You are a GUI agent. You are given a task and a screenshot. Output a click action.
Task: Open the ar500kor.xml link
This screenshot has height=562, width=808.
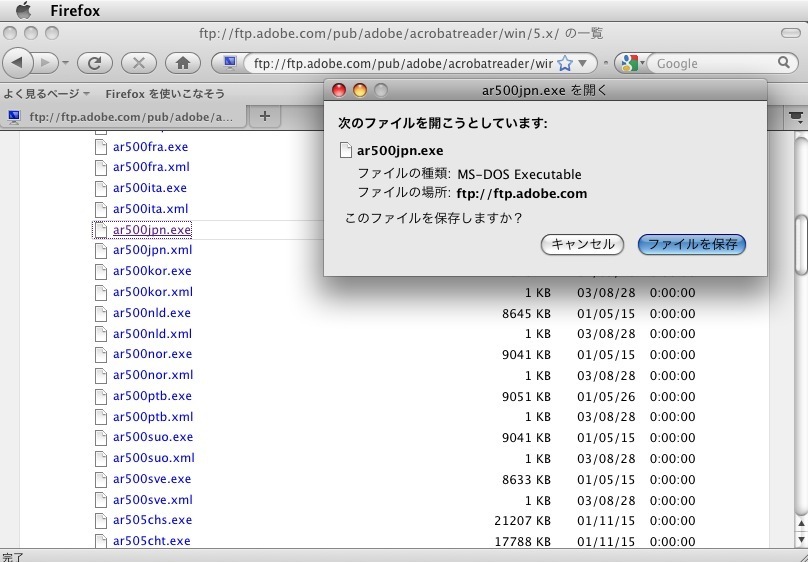(x=153, y=292)
